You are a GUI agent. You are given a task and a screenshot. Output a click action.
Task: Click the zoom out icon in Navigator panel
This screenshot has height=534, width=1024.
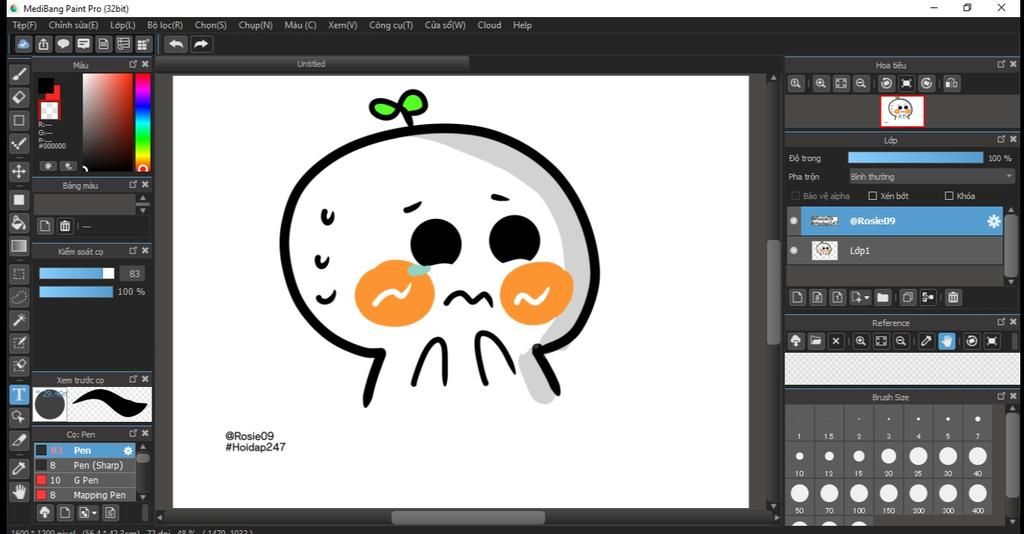click(x=861, y=84)
